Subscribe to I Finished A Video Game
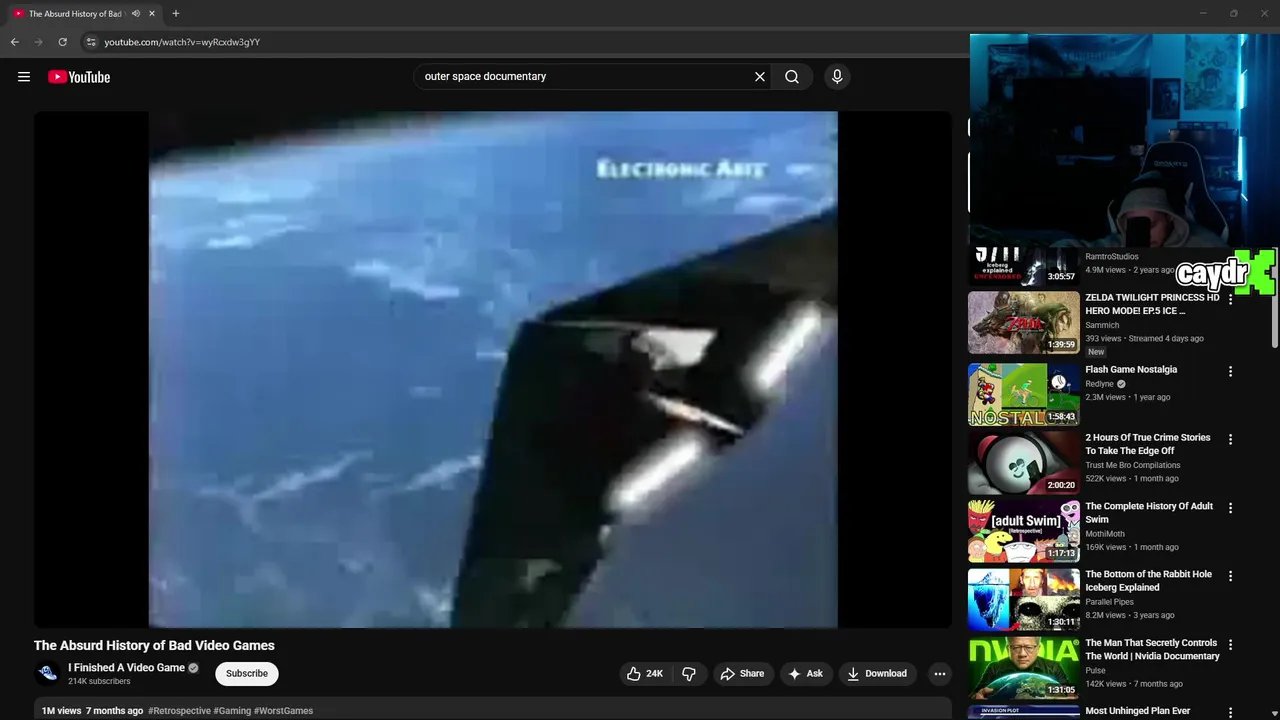 (x=247, y=674)
